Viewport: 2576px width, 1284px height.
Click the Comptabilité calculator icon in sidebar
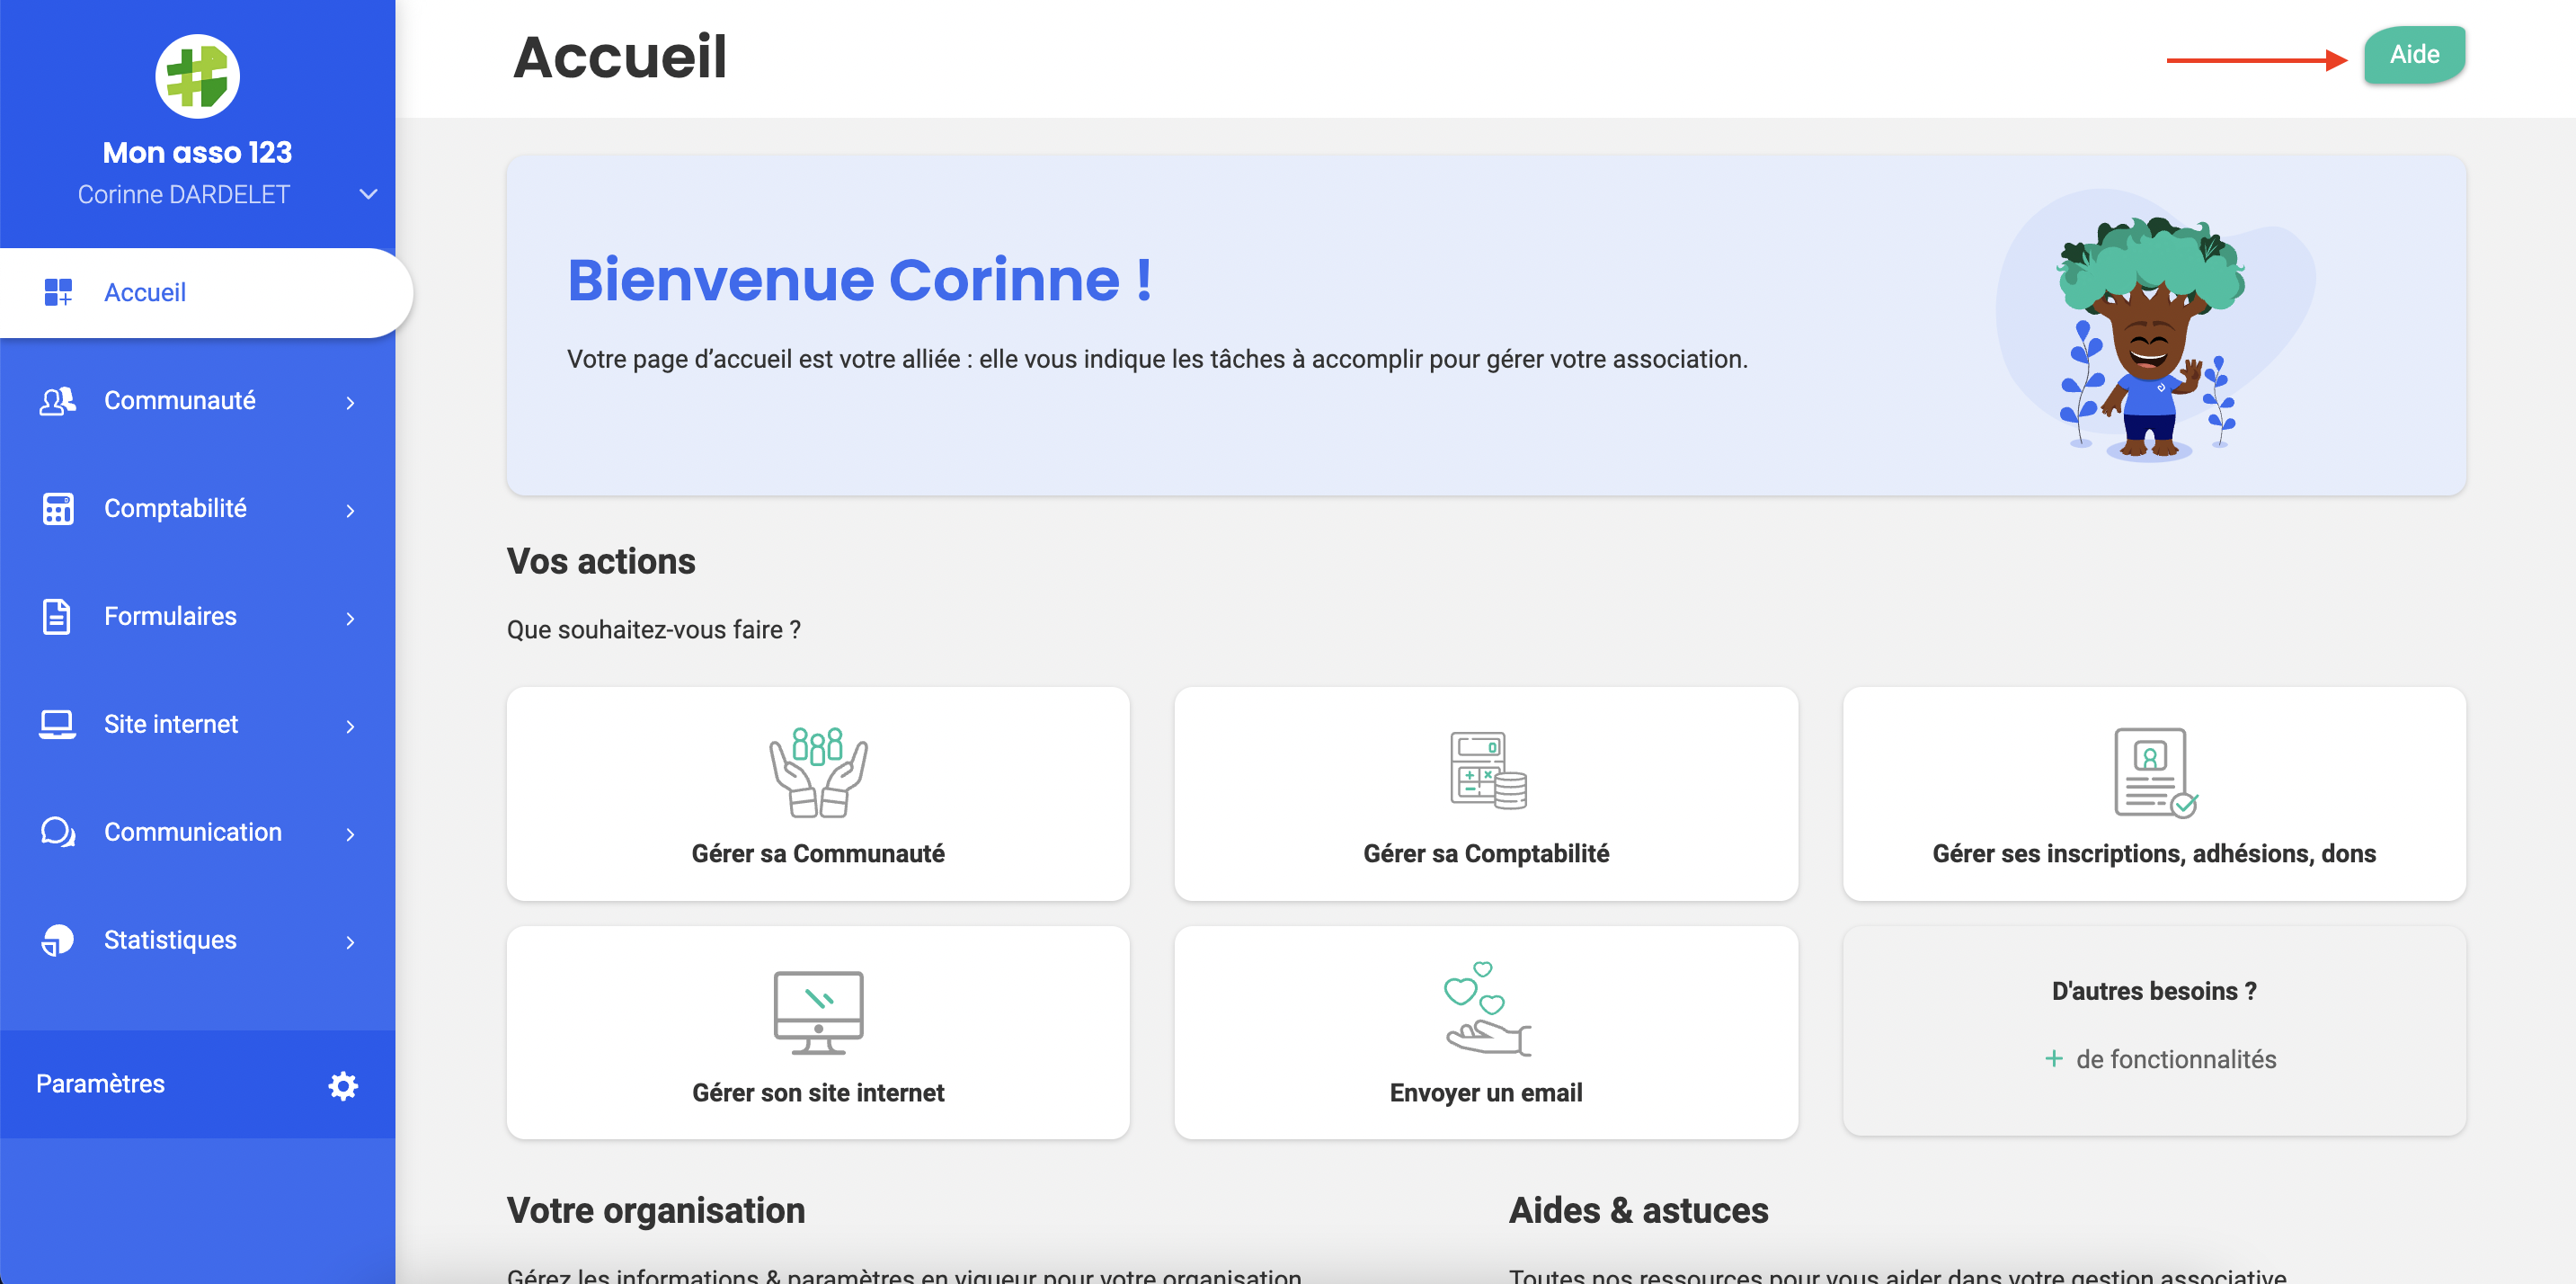(57, 509)
